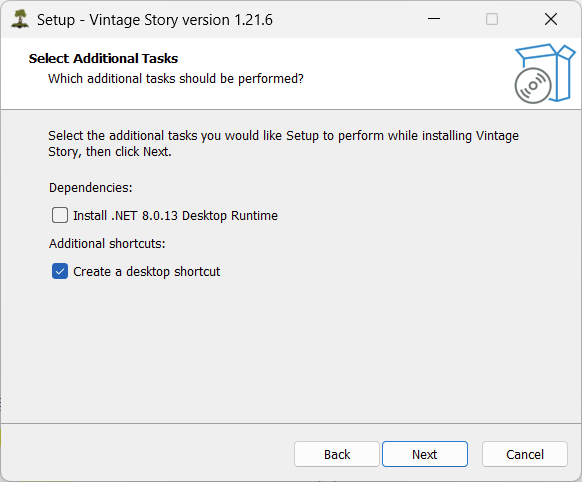Viewport: 582px width, 482px height.
Task: Click the CD disc in the installer graphic
Action: tap(533, 85)
